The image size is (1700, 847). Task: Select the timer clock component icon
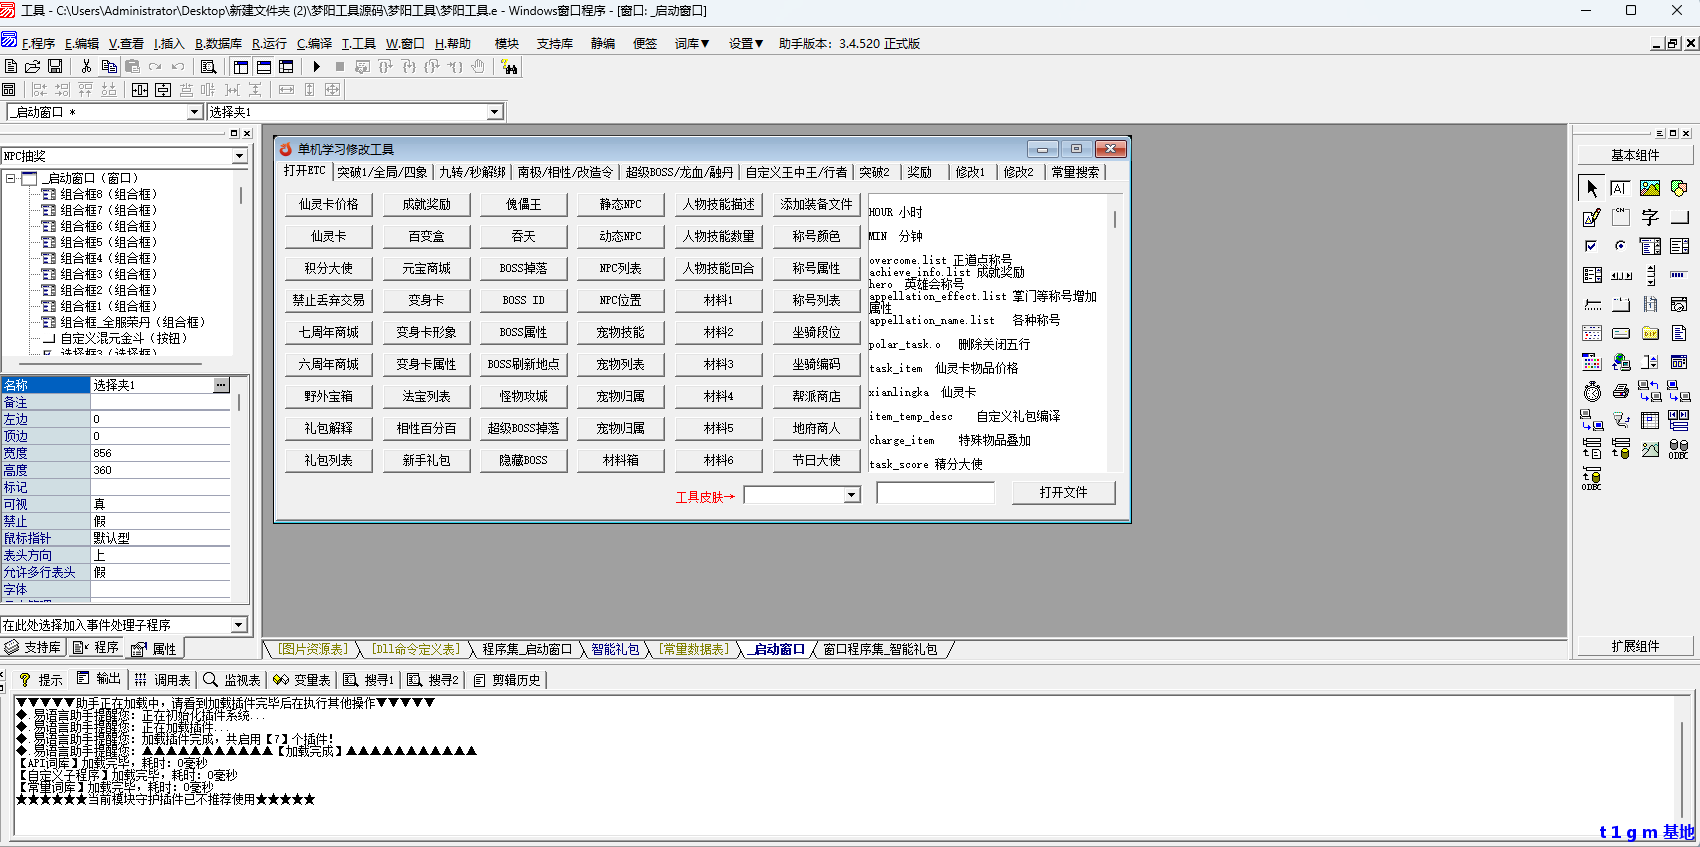1592,391
